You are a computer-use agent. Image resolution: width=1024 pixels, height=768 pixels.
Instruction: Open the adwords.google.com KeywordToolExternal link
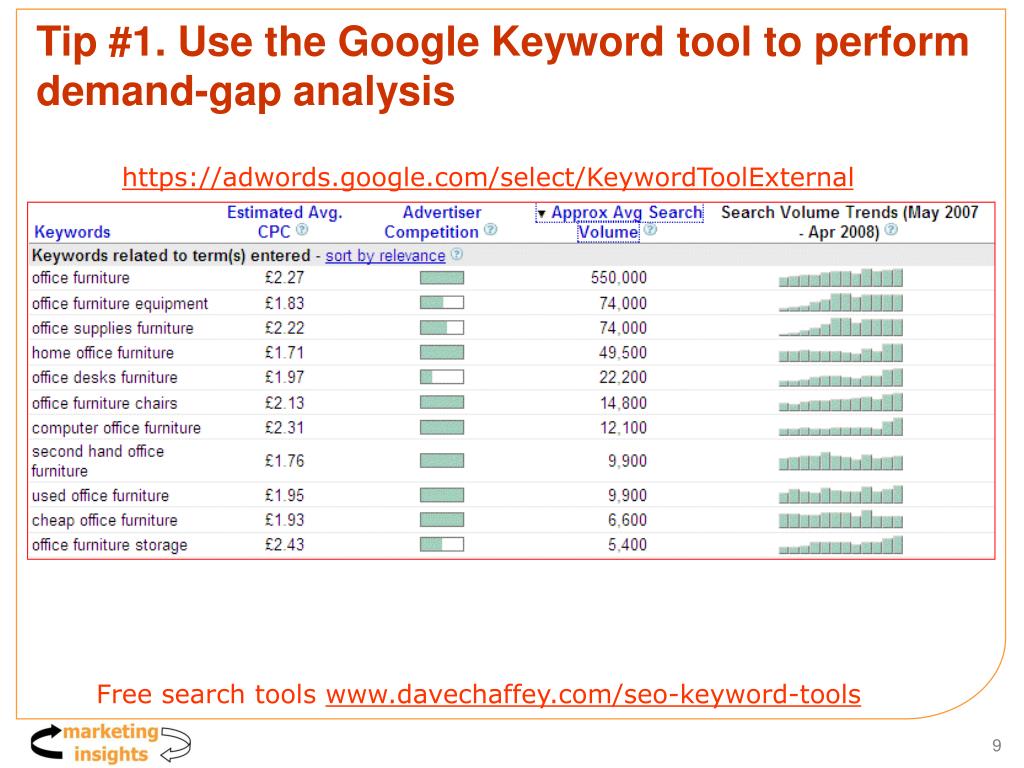pyautogui.click(x=488, y=178)
